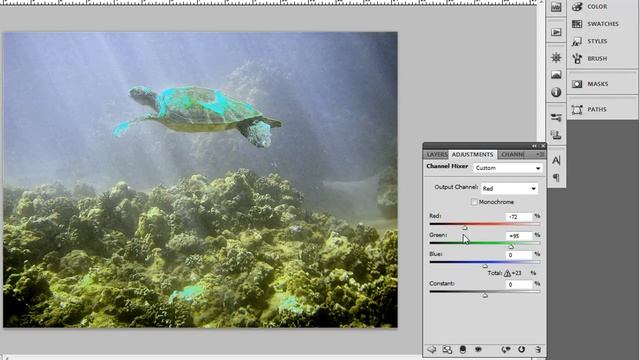
Task: Open the Navigator sun-wheel icon in dock
Action: click(556, 58)
